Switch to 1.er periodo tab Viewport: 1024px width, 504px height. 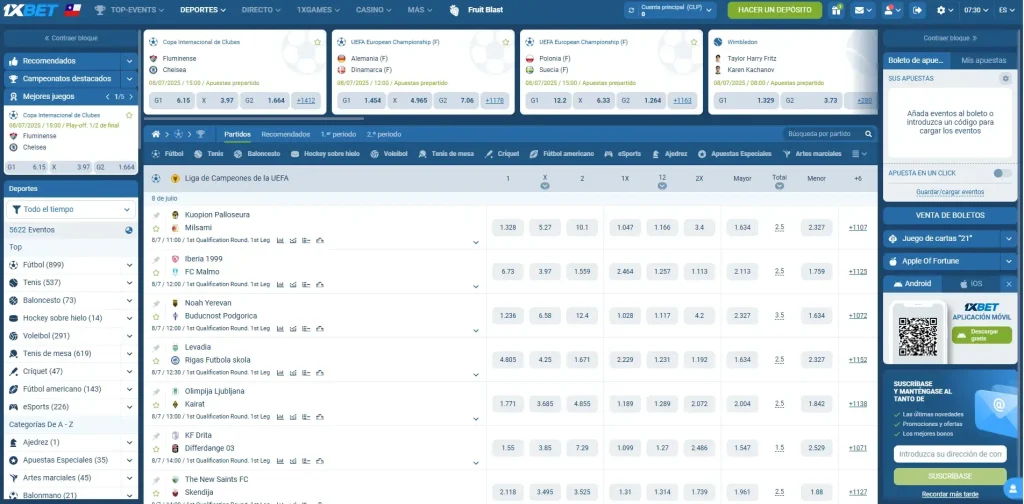pyautogui.click(x=338, y=134)
